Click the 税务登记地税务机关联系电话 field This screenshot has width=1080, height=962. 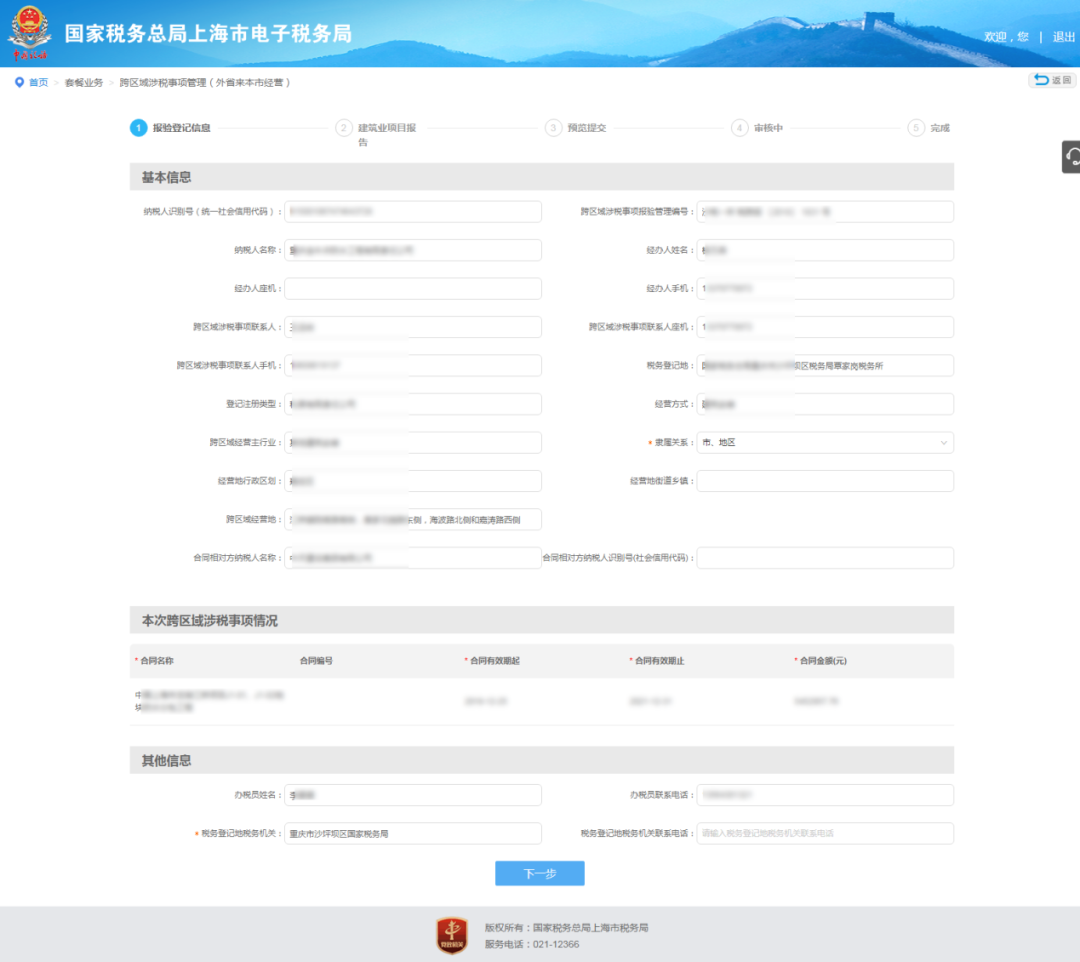pos(825,833)
